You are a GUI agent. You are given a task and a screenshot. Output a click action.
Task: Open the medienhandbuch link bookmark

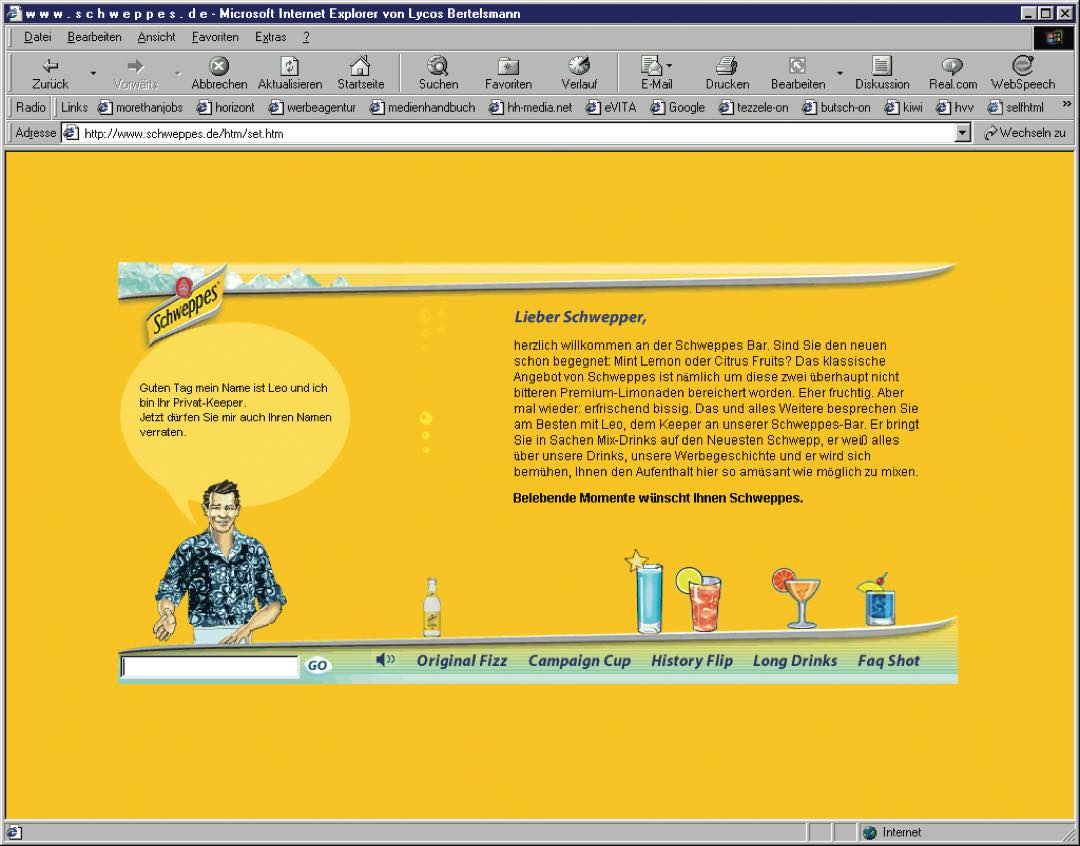click(422, 107)
